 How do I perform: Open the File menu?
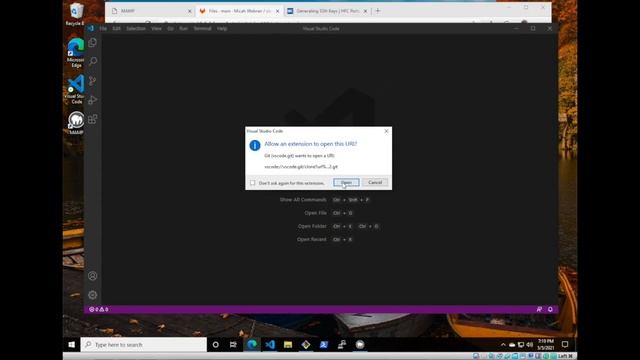103,29
